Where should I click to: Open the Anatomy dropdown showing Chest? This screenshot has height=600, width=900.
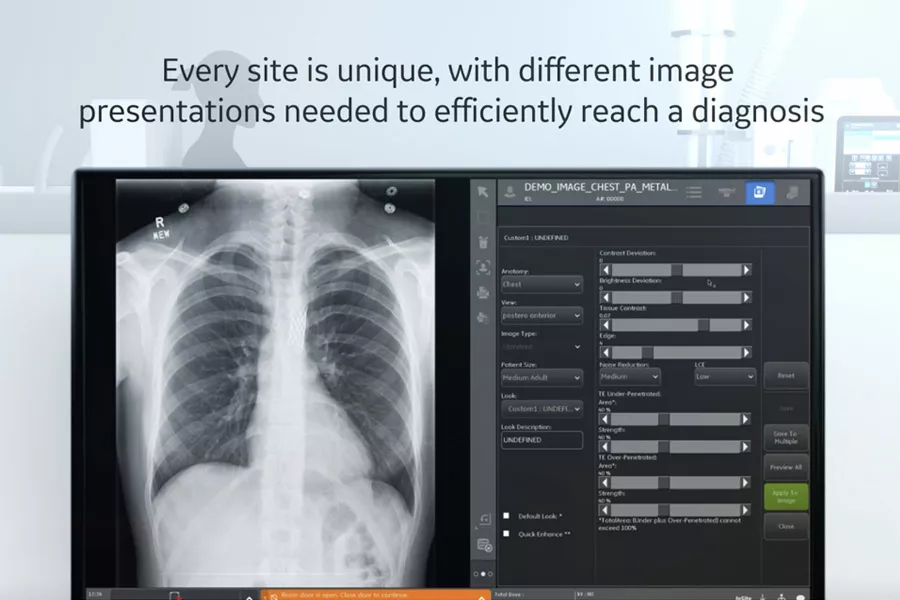click(x=541, y=284)
